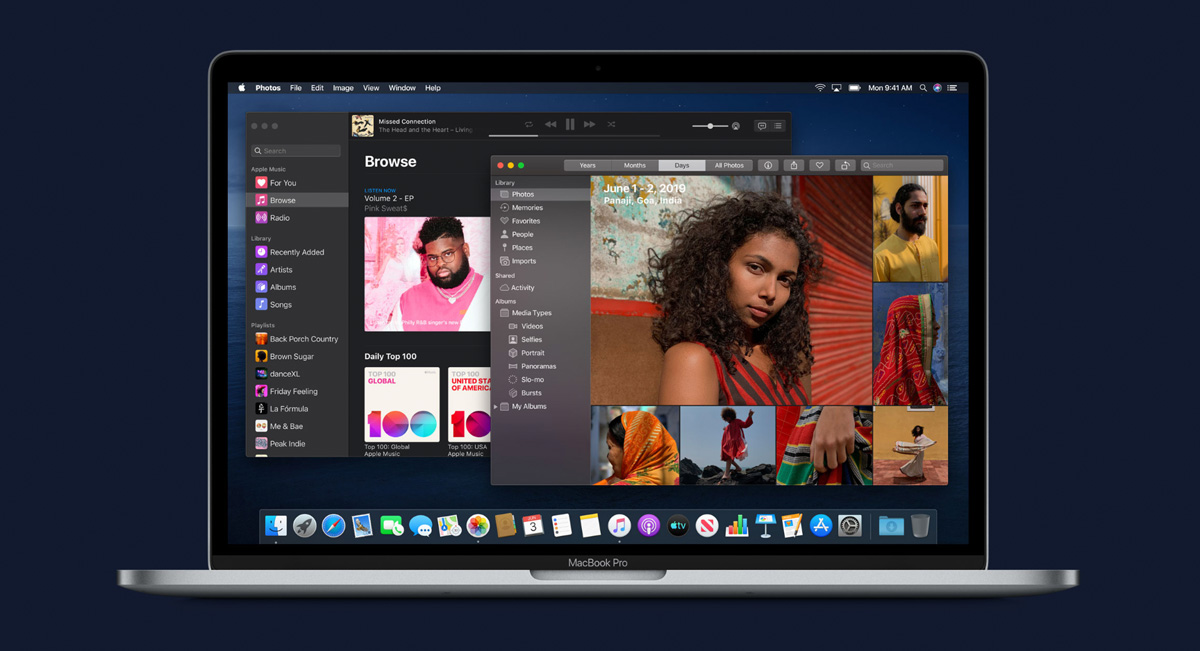This screenshot has height=651, width=1200.
Task: Toggle repeat in the Music player
Action: click(x=529, y=124)
